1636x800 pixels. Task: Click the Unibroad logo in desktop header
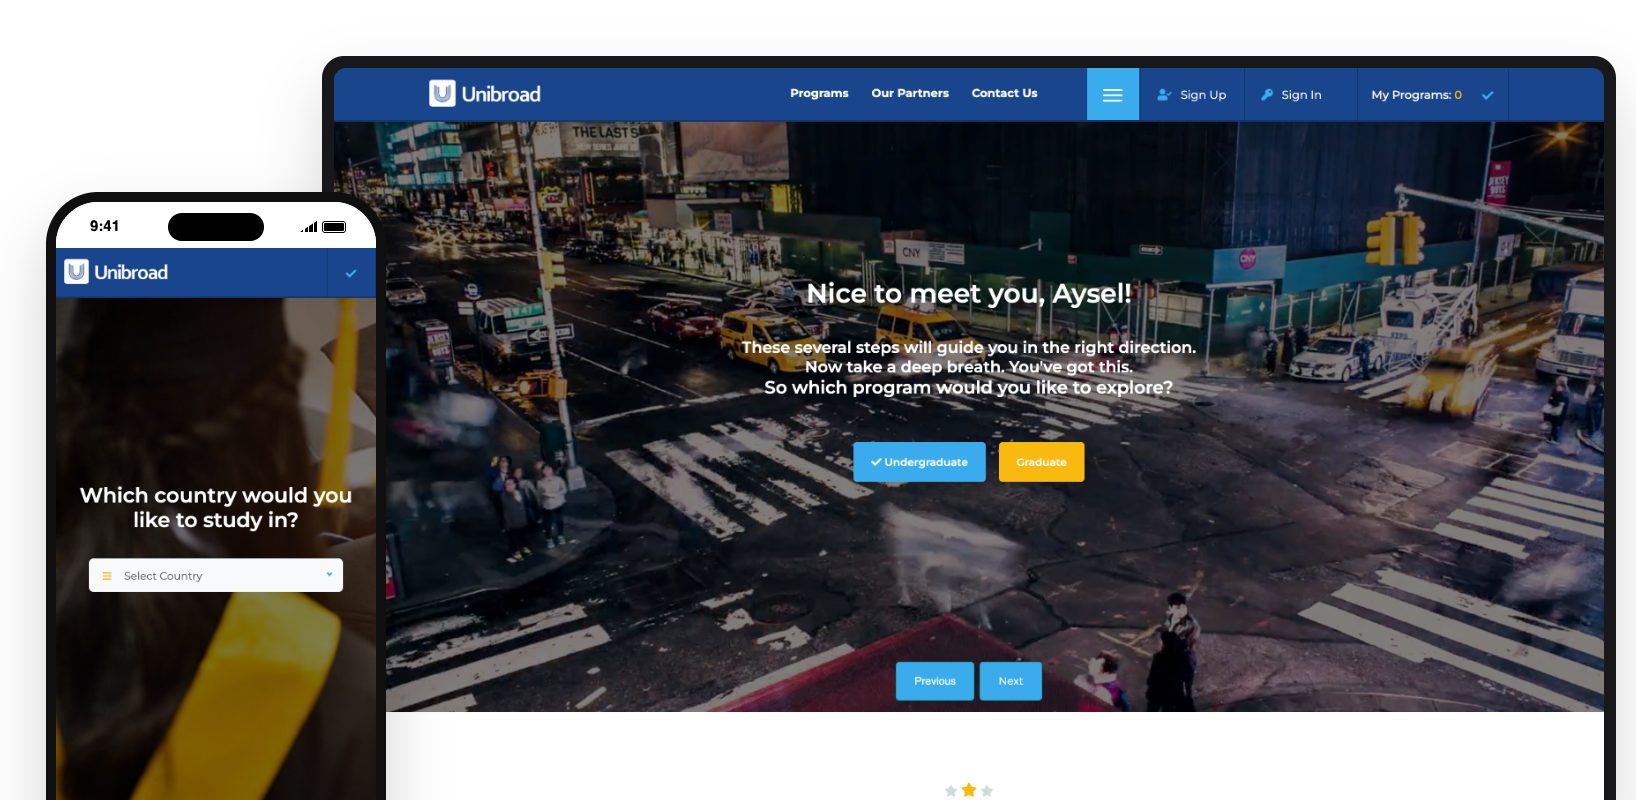pyautogui.click(x=485, y=94)
